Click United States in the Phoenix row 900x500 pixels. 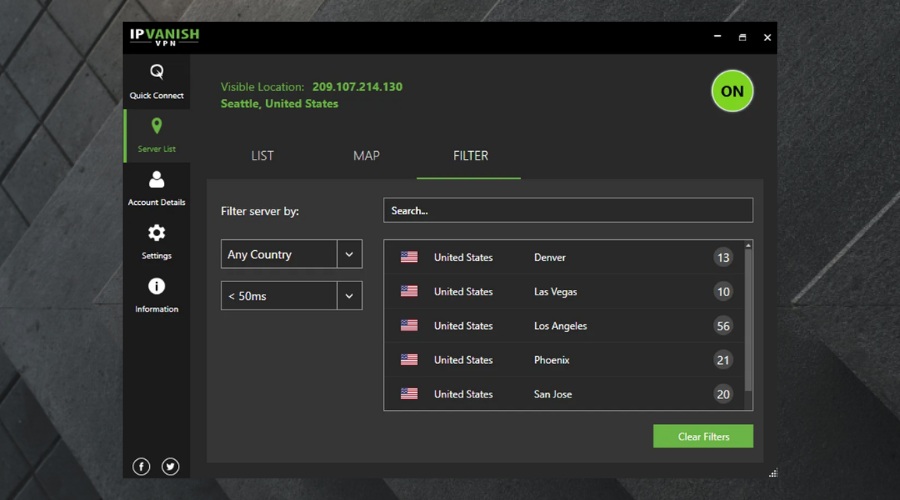[463, 360]
